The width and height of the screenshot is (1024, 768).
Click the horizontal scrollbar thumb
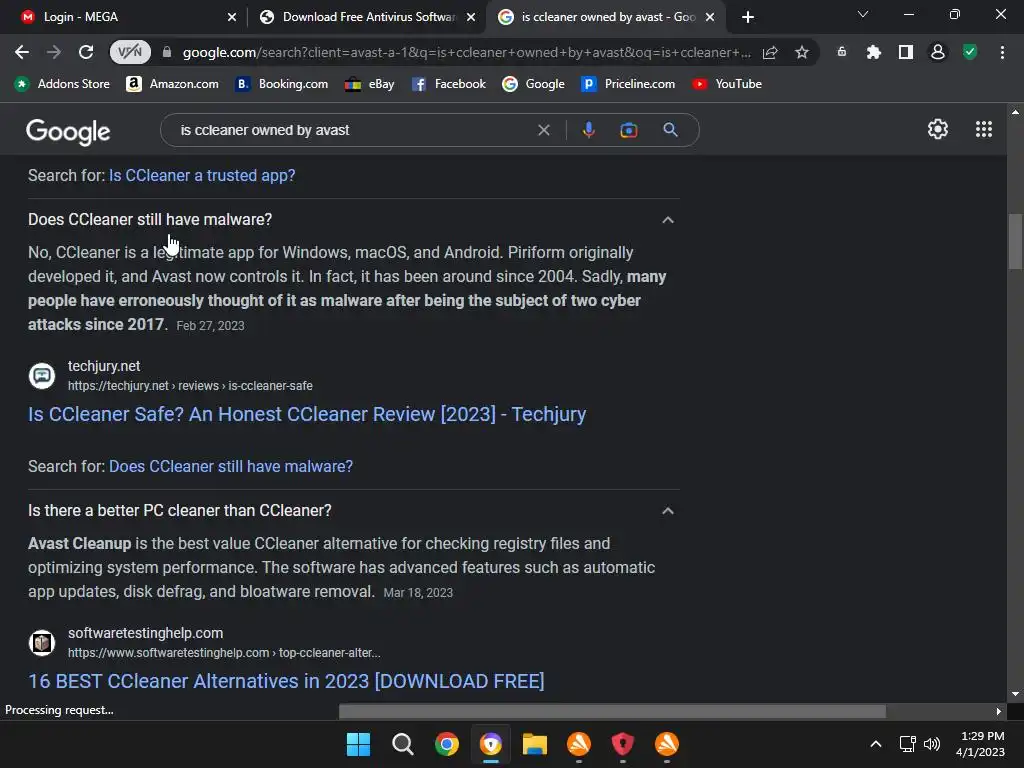(612, 711)
